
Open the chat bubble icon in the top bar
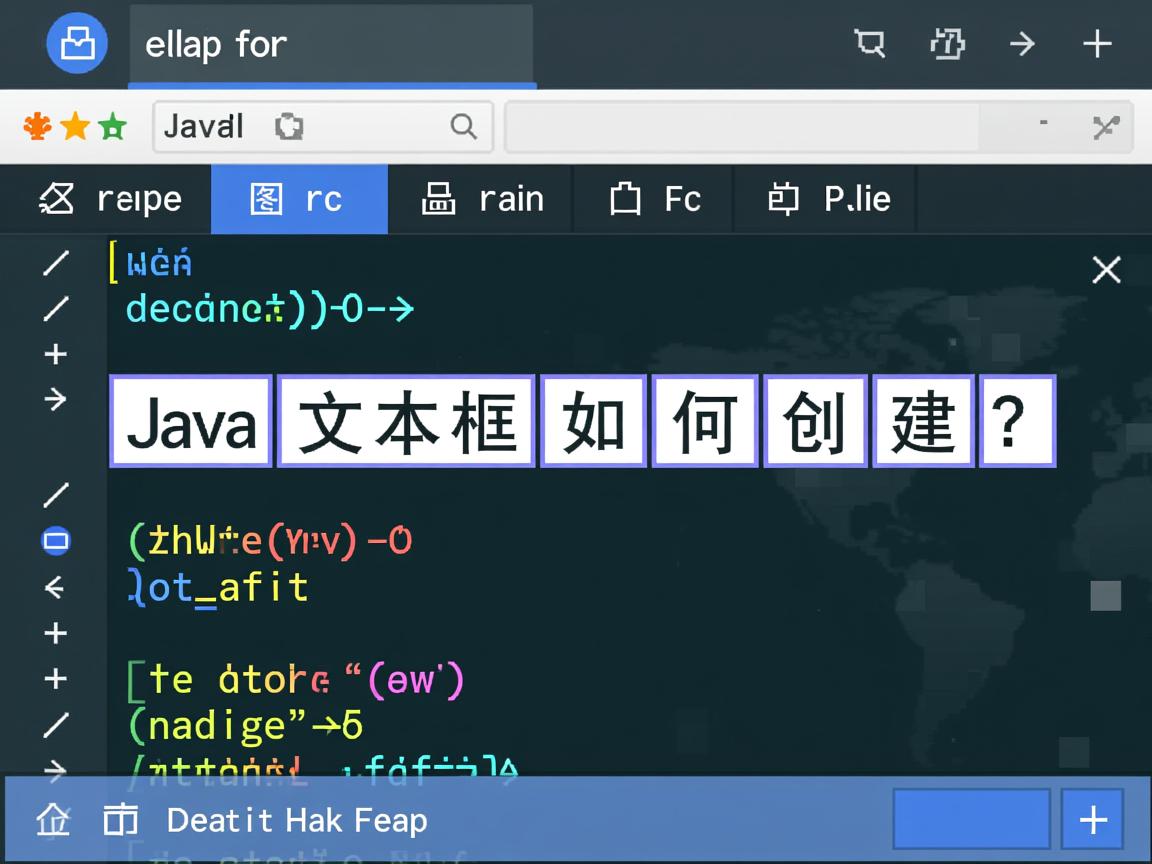coord(869,44)
